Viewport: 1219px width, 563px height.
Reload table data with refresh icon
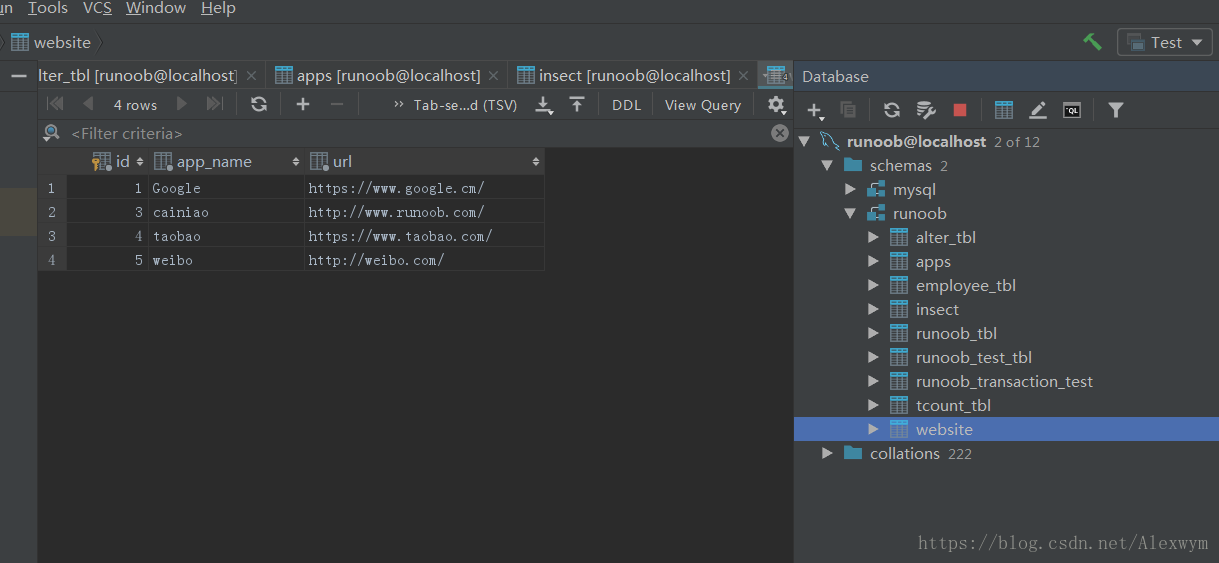click(259, 104)
